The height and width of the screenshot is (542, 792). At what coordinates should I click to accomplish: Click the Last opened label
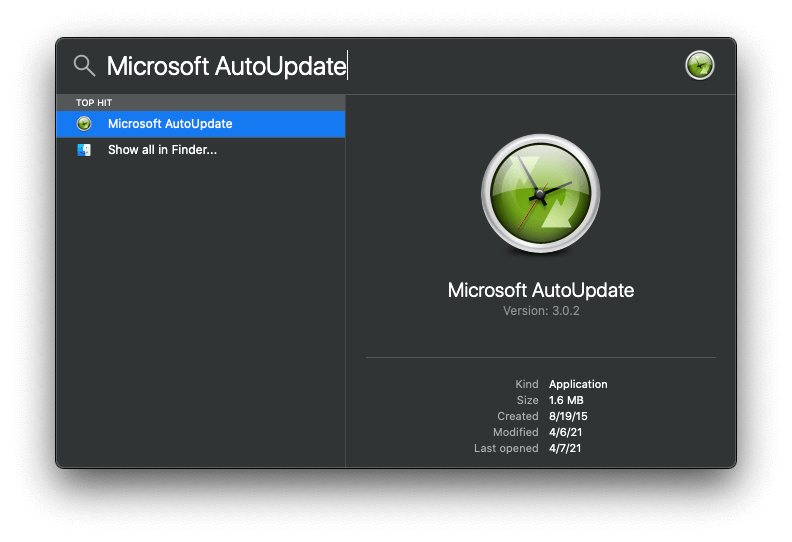(506, 449)
